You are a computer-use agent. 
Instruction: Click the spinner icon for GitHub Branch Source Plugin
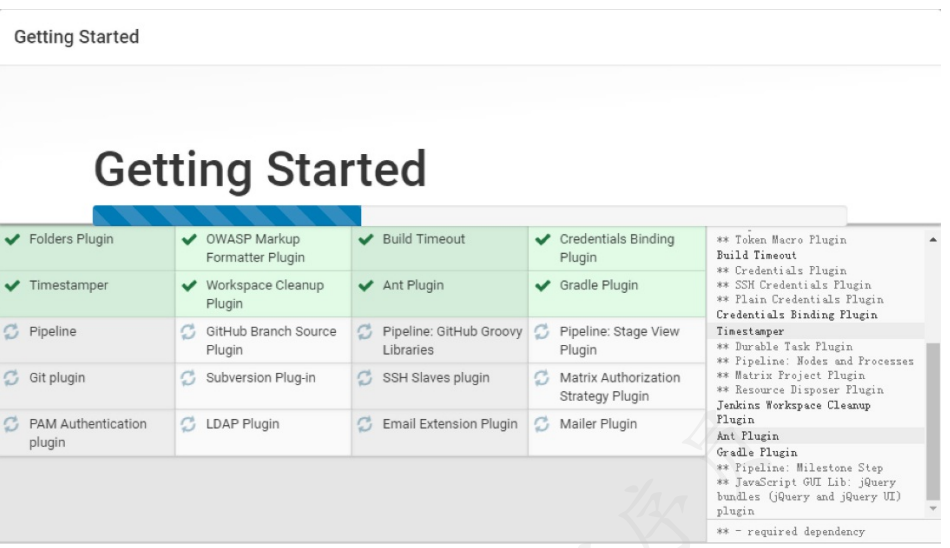pos(188,332)
